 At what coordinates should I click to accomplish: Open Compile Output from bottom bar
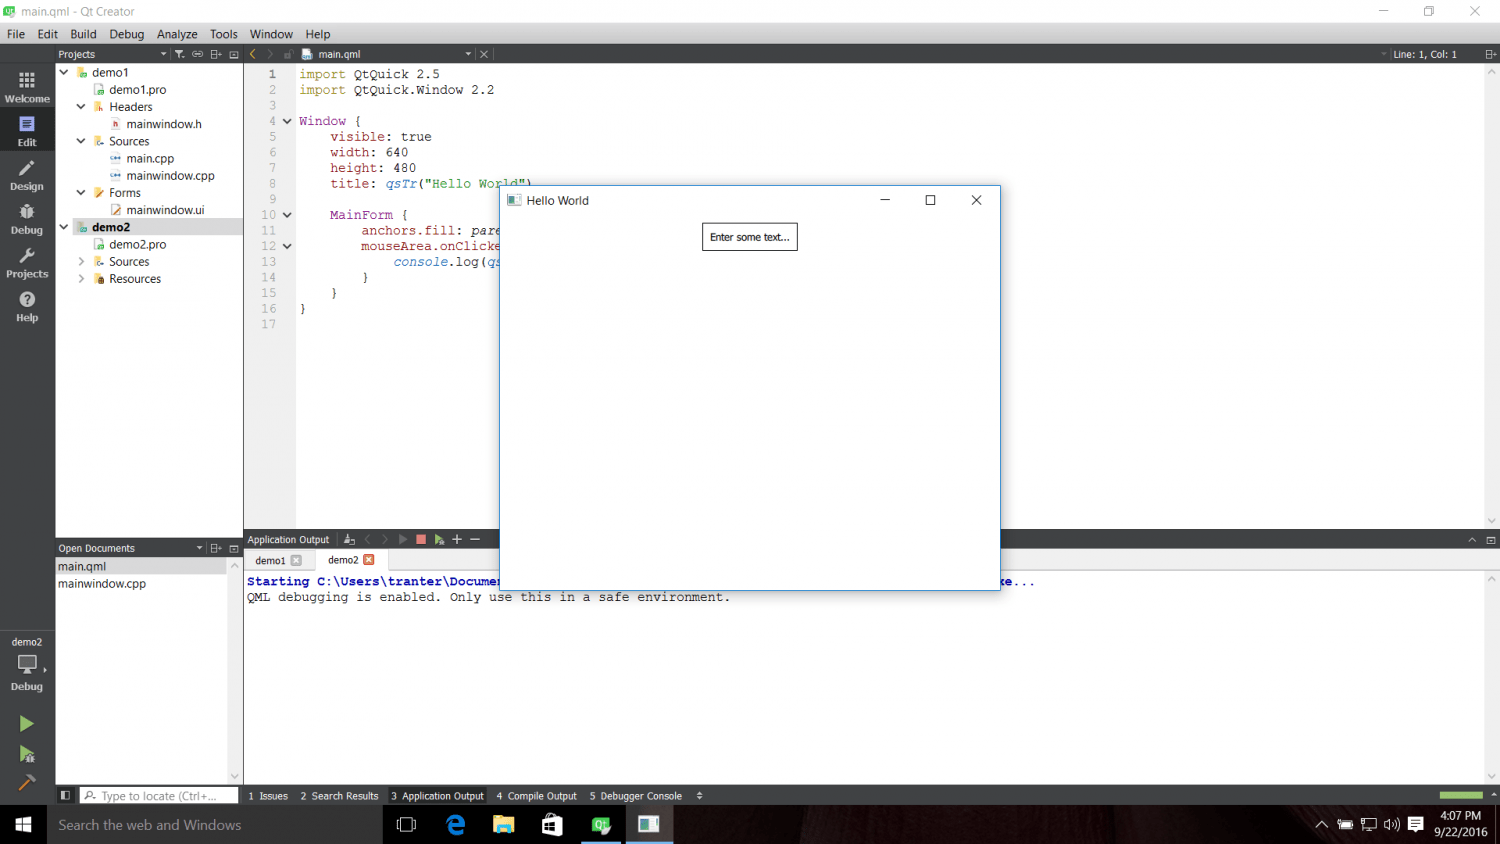coord(536,795)
